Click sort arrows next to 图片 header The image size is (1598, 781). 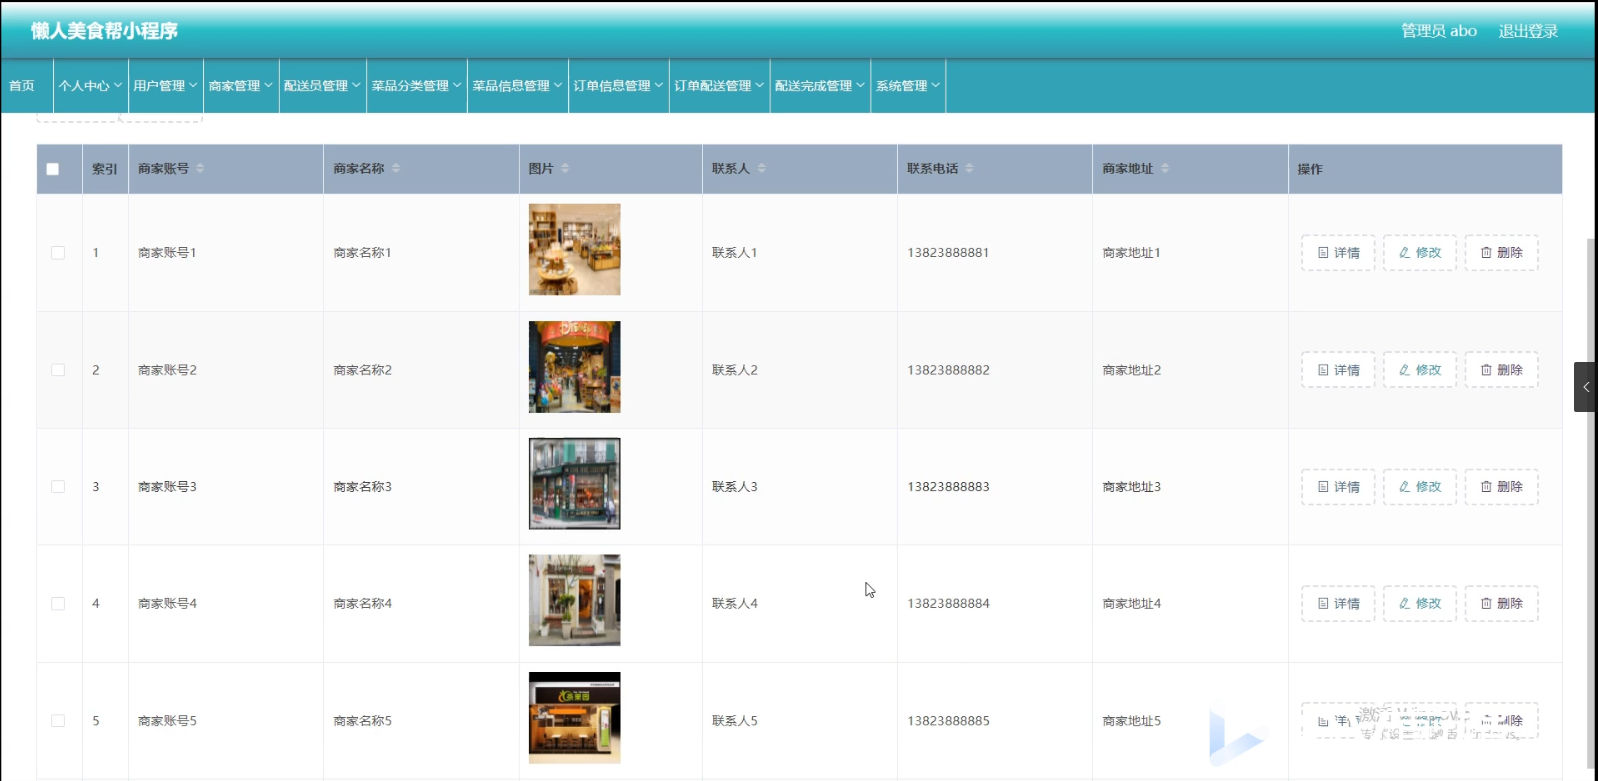point(565,168)
